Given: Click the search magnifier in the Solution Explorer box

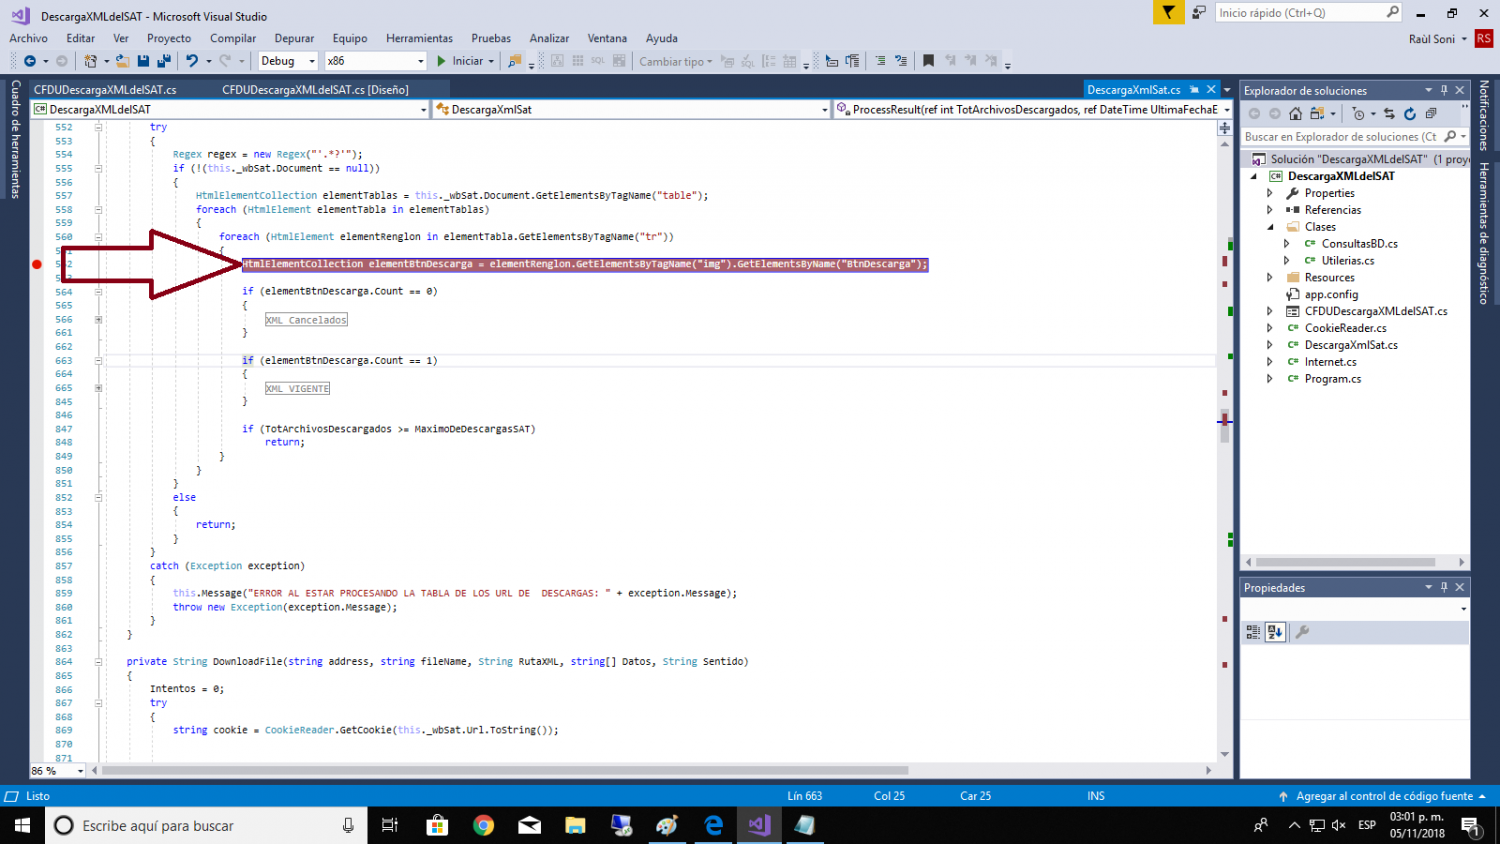Looking at the screenshot, I should [1450, 137].
